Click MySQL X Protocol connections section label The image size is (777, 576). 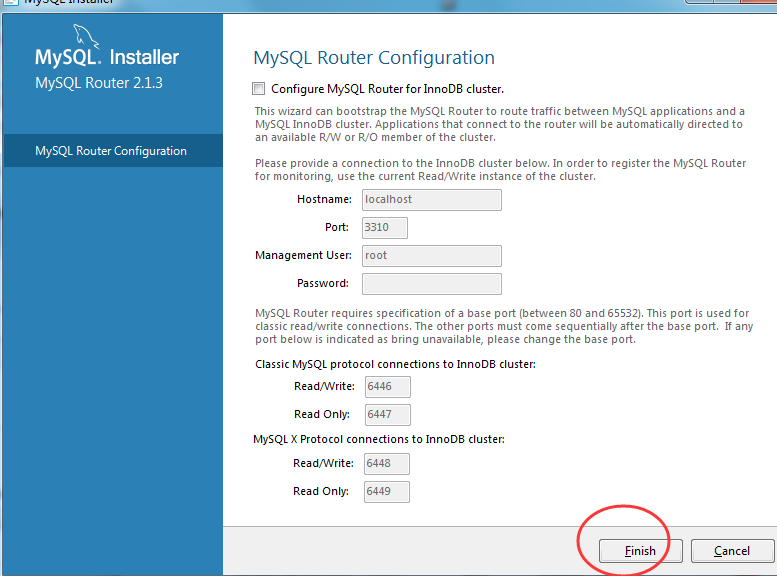(379, 439)
